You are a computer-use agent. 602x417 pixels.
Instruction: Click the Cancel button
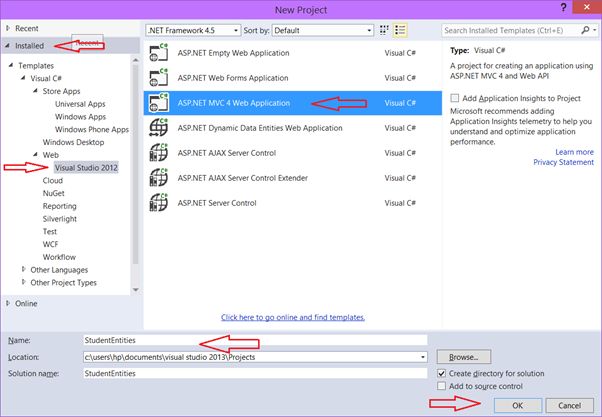pyautogui.click(x=569, y=405)
